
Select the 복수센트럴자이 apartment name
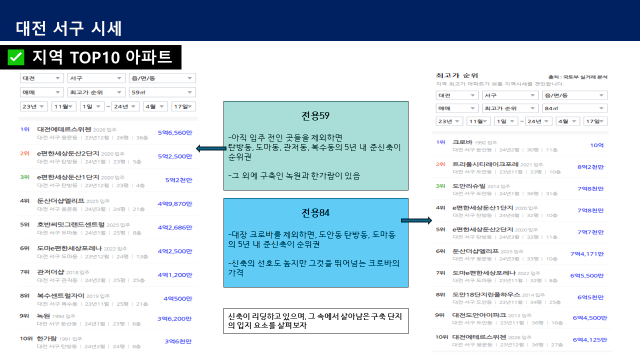tap(60, 296)
